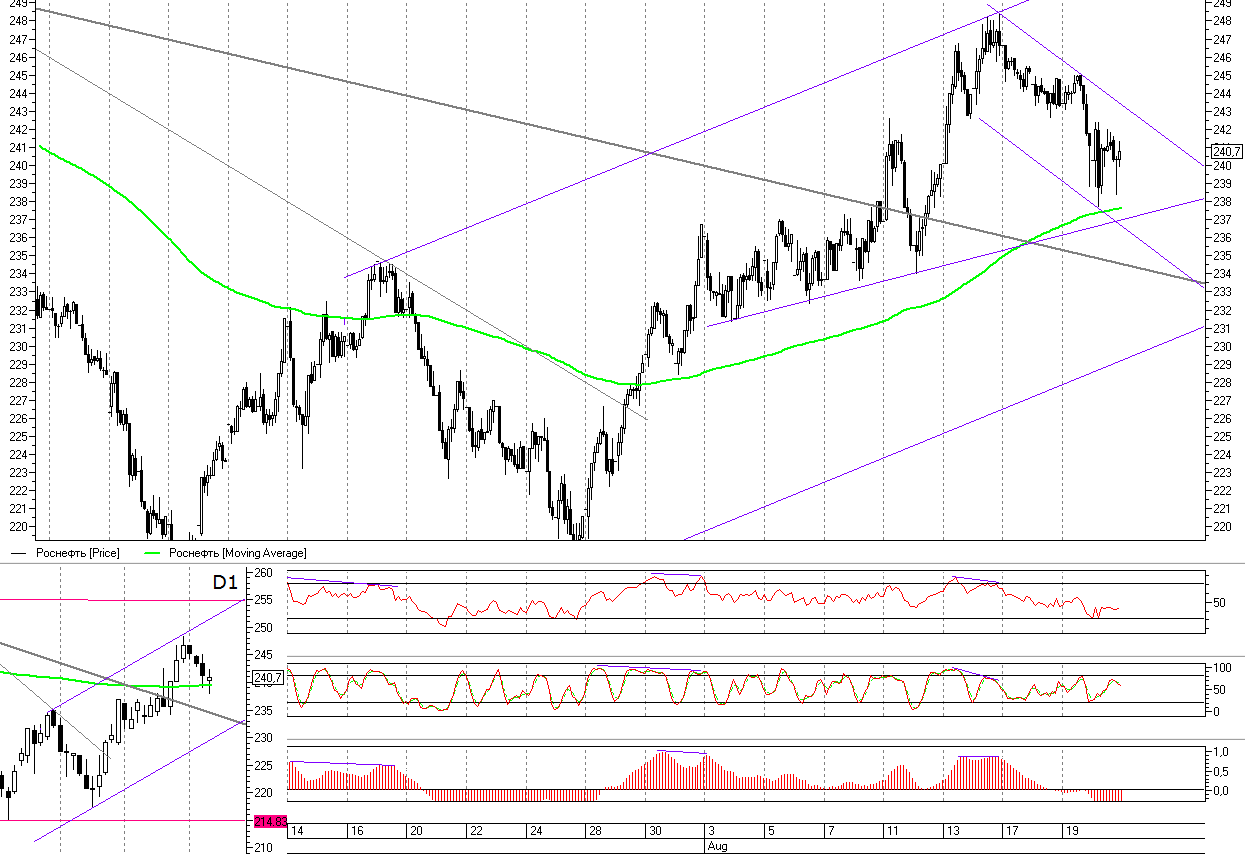
Task: Select date 11 on the time axis
Action: pos(891,831)
